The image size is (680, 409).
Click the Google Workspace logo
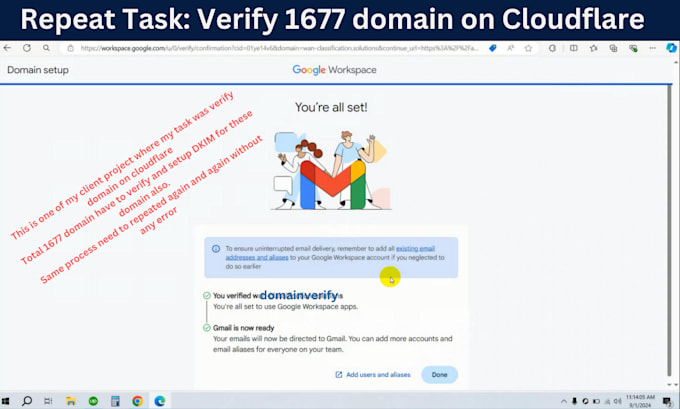coord(334,70)
